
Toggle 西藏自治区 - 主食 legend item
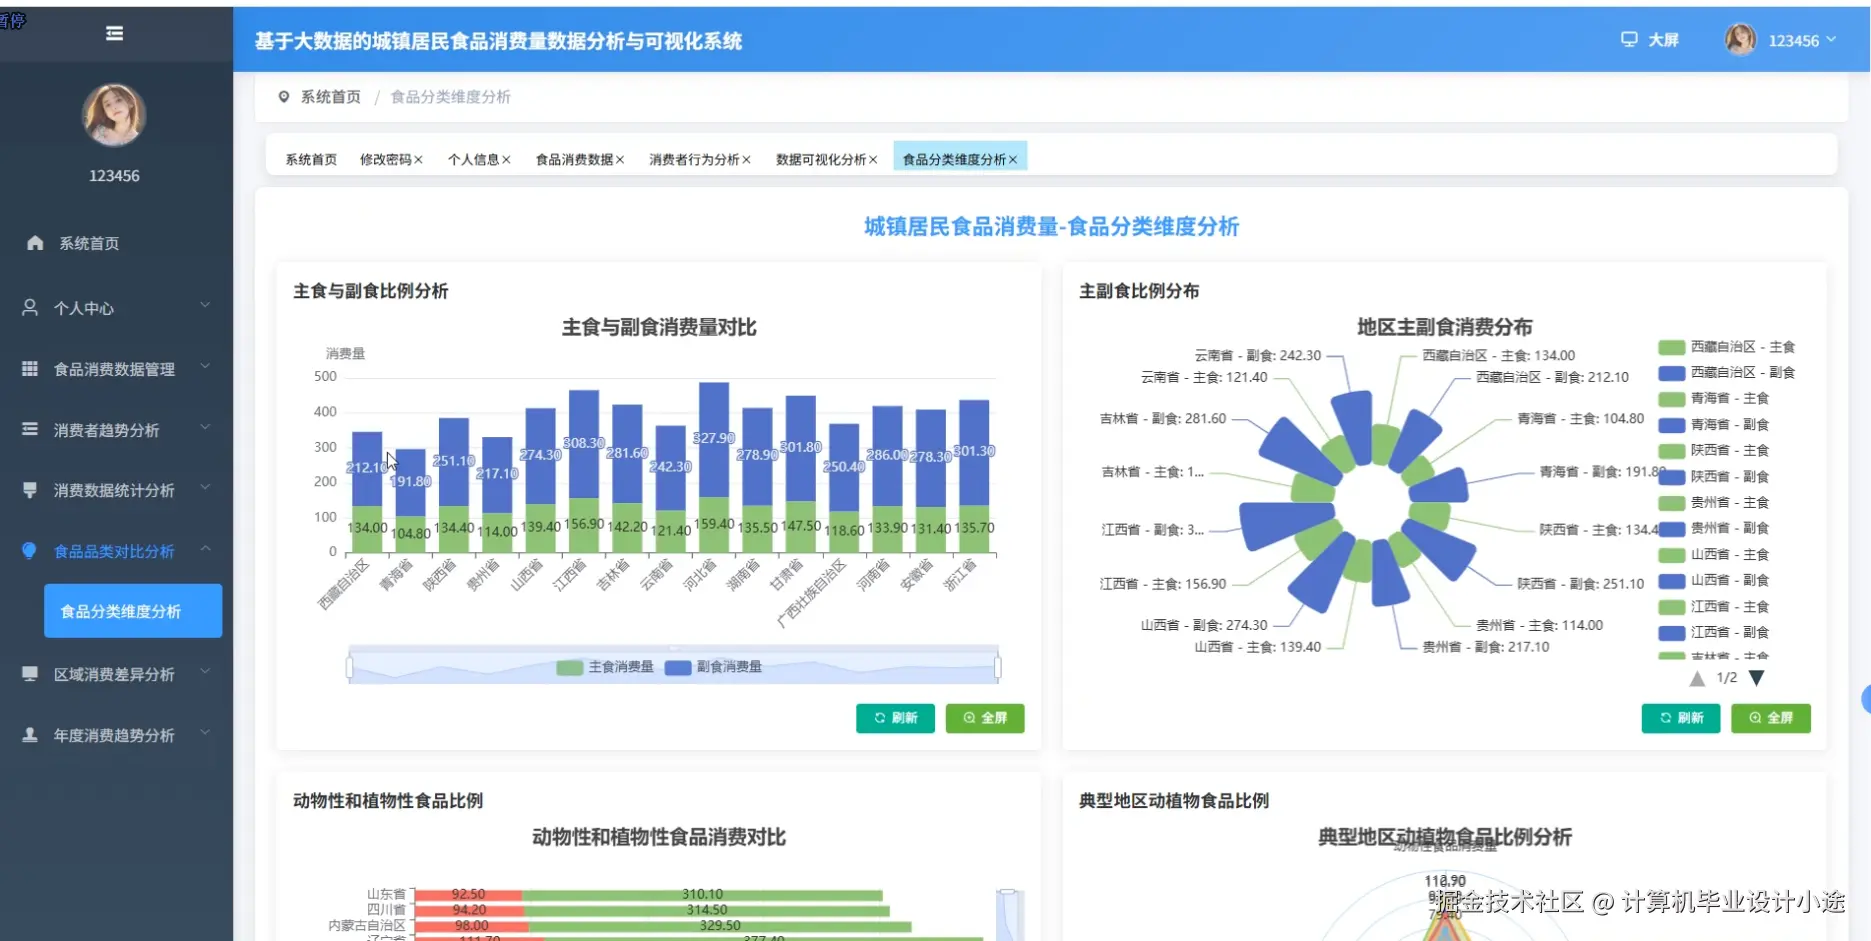[x=1726, y=347]
